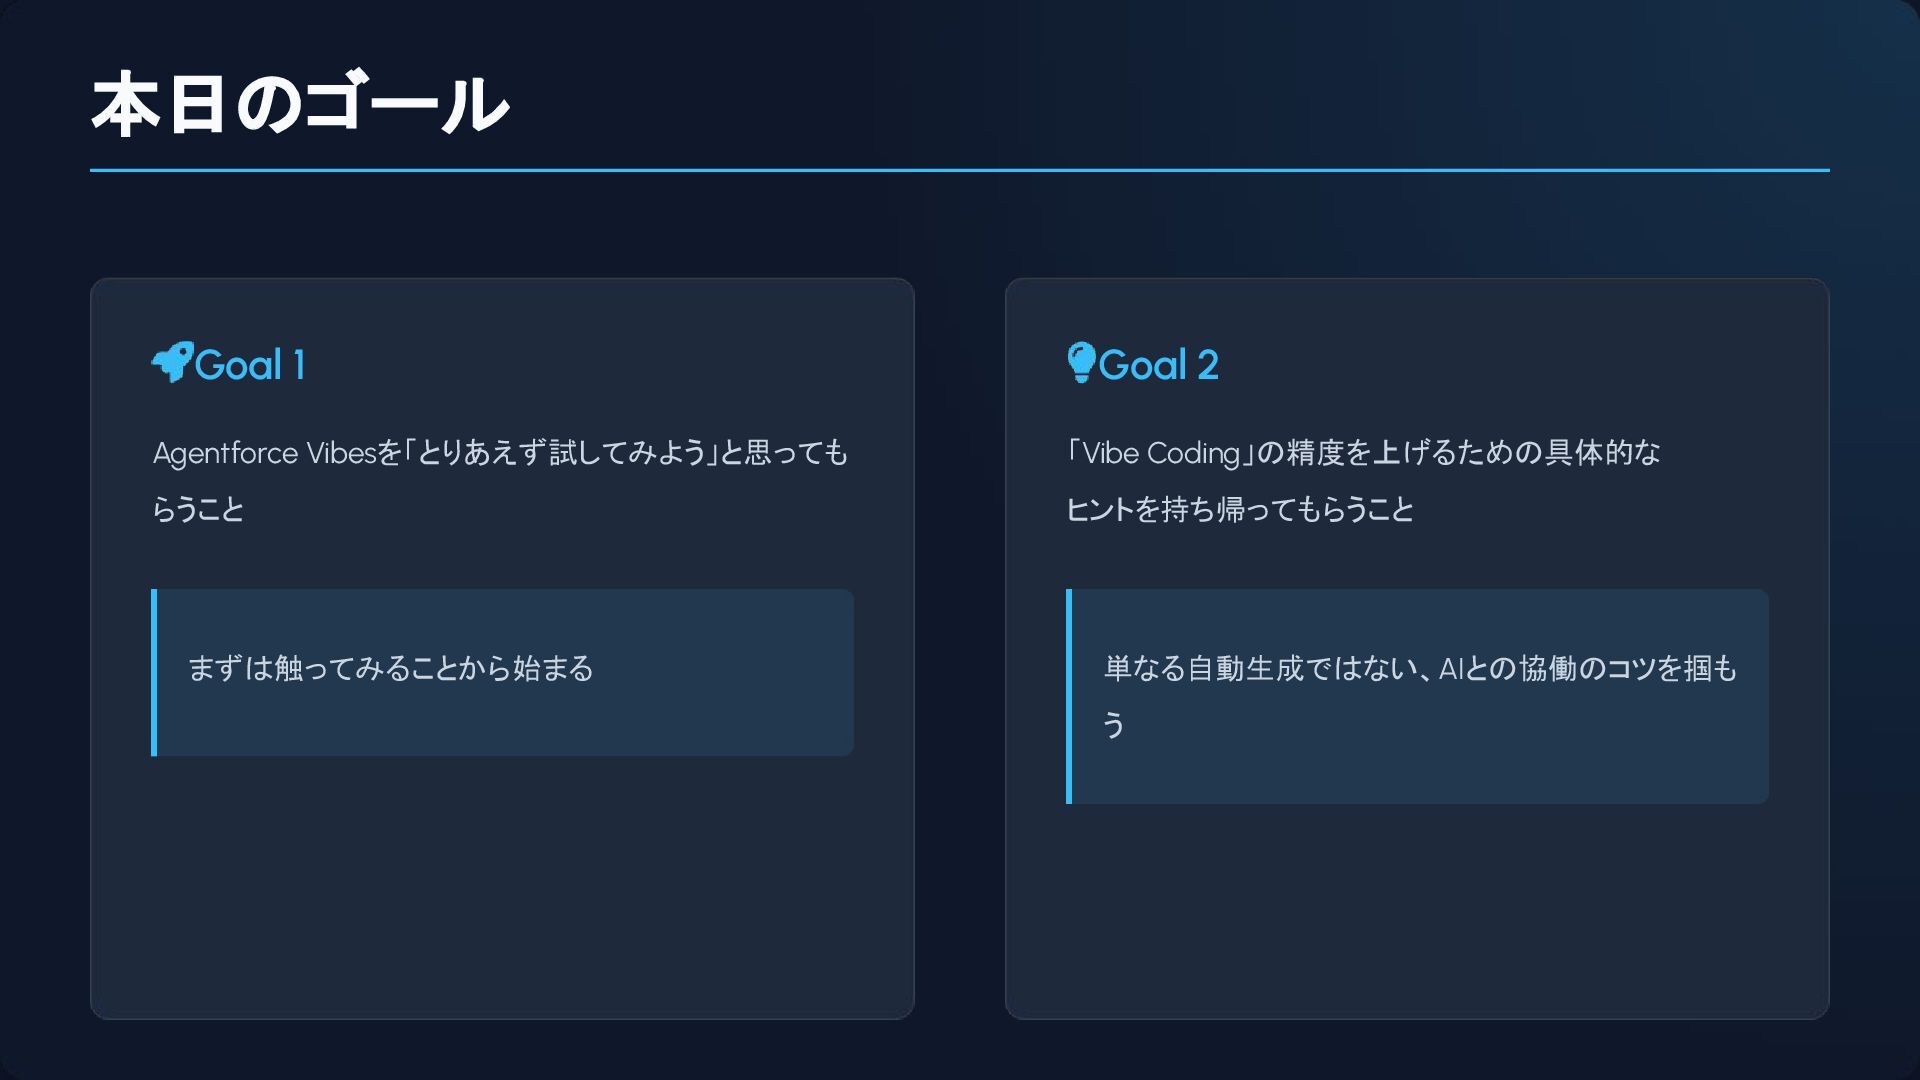Screen dimensions: 1920x1080
Task: Click the words Agentforce Vibes in Goal 1
Action: (x=264, y=454)
